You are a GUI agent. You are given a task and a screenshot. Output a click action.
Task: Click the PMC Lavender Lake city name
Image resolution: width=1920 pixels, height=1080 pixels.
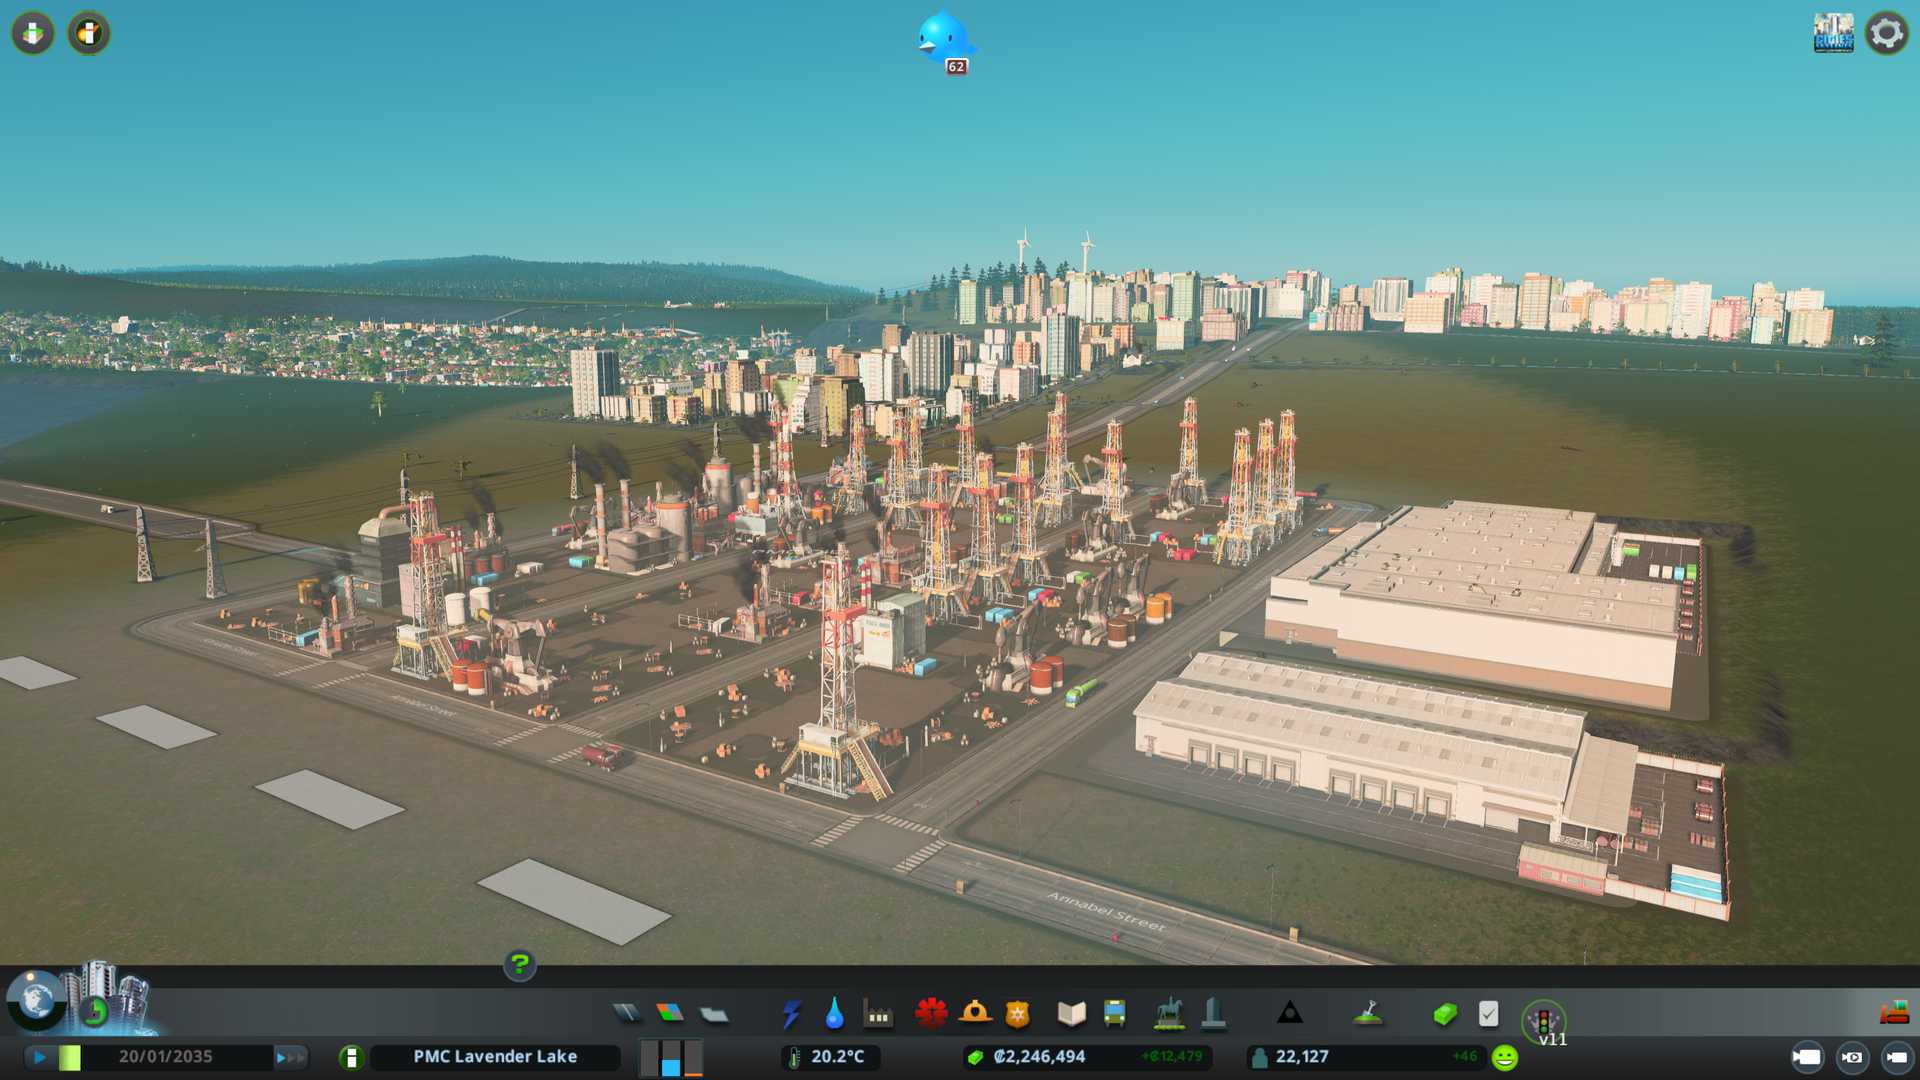point(495,1057)
